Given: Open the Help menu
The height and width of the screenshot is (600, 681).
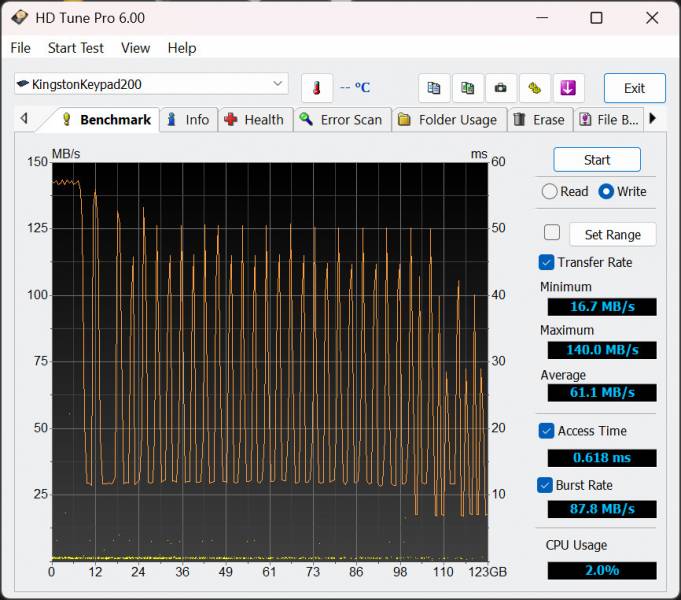Looking at the screenshot, I should (x=182, y=48).
